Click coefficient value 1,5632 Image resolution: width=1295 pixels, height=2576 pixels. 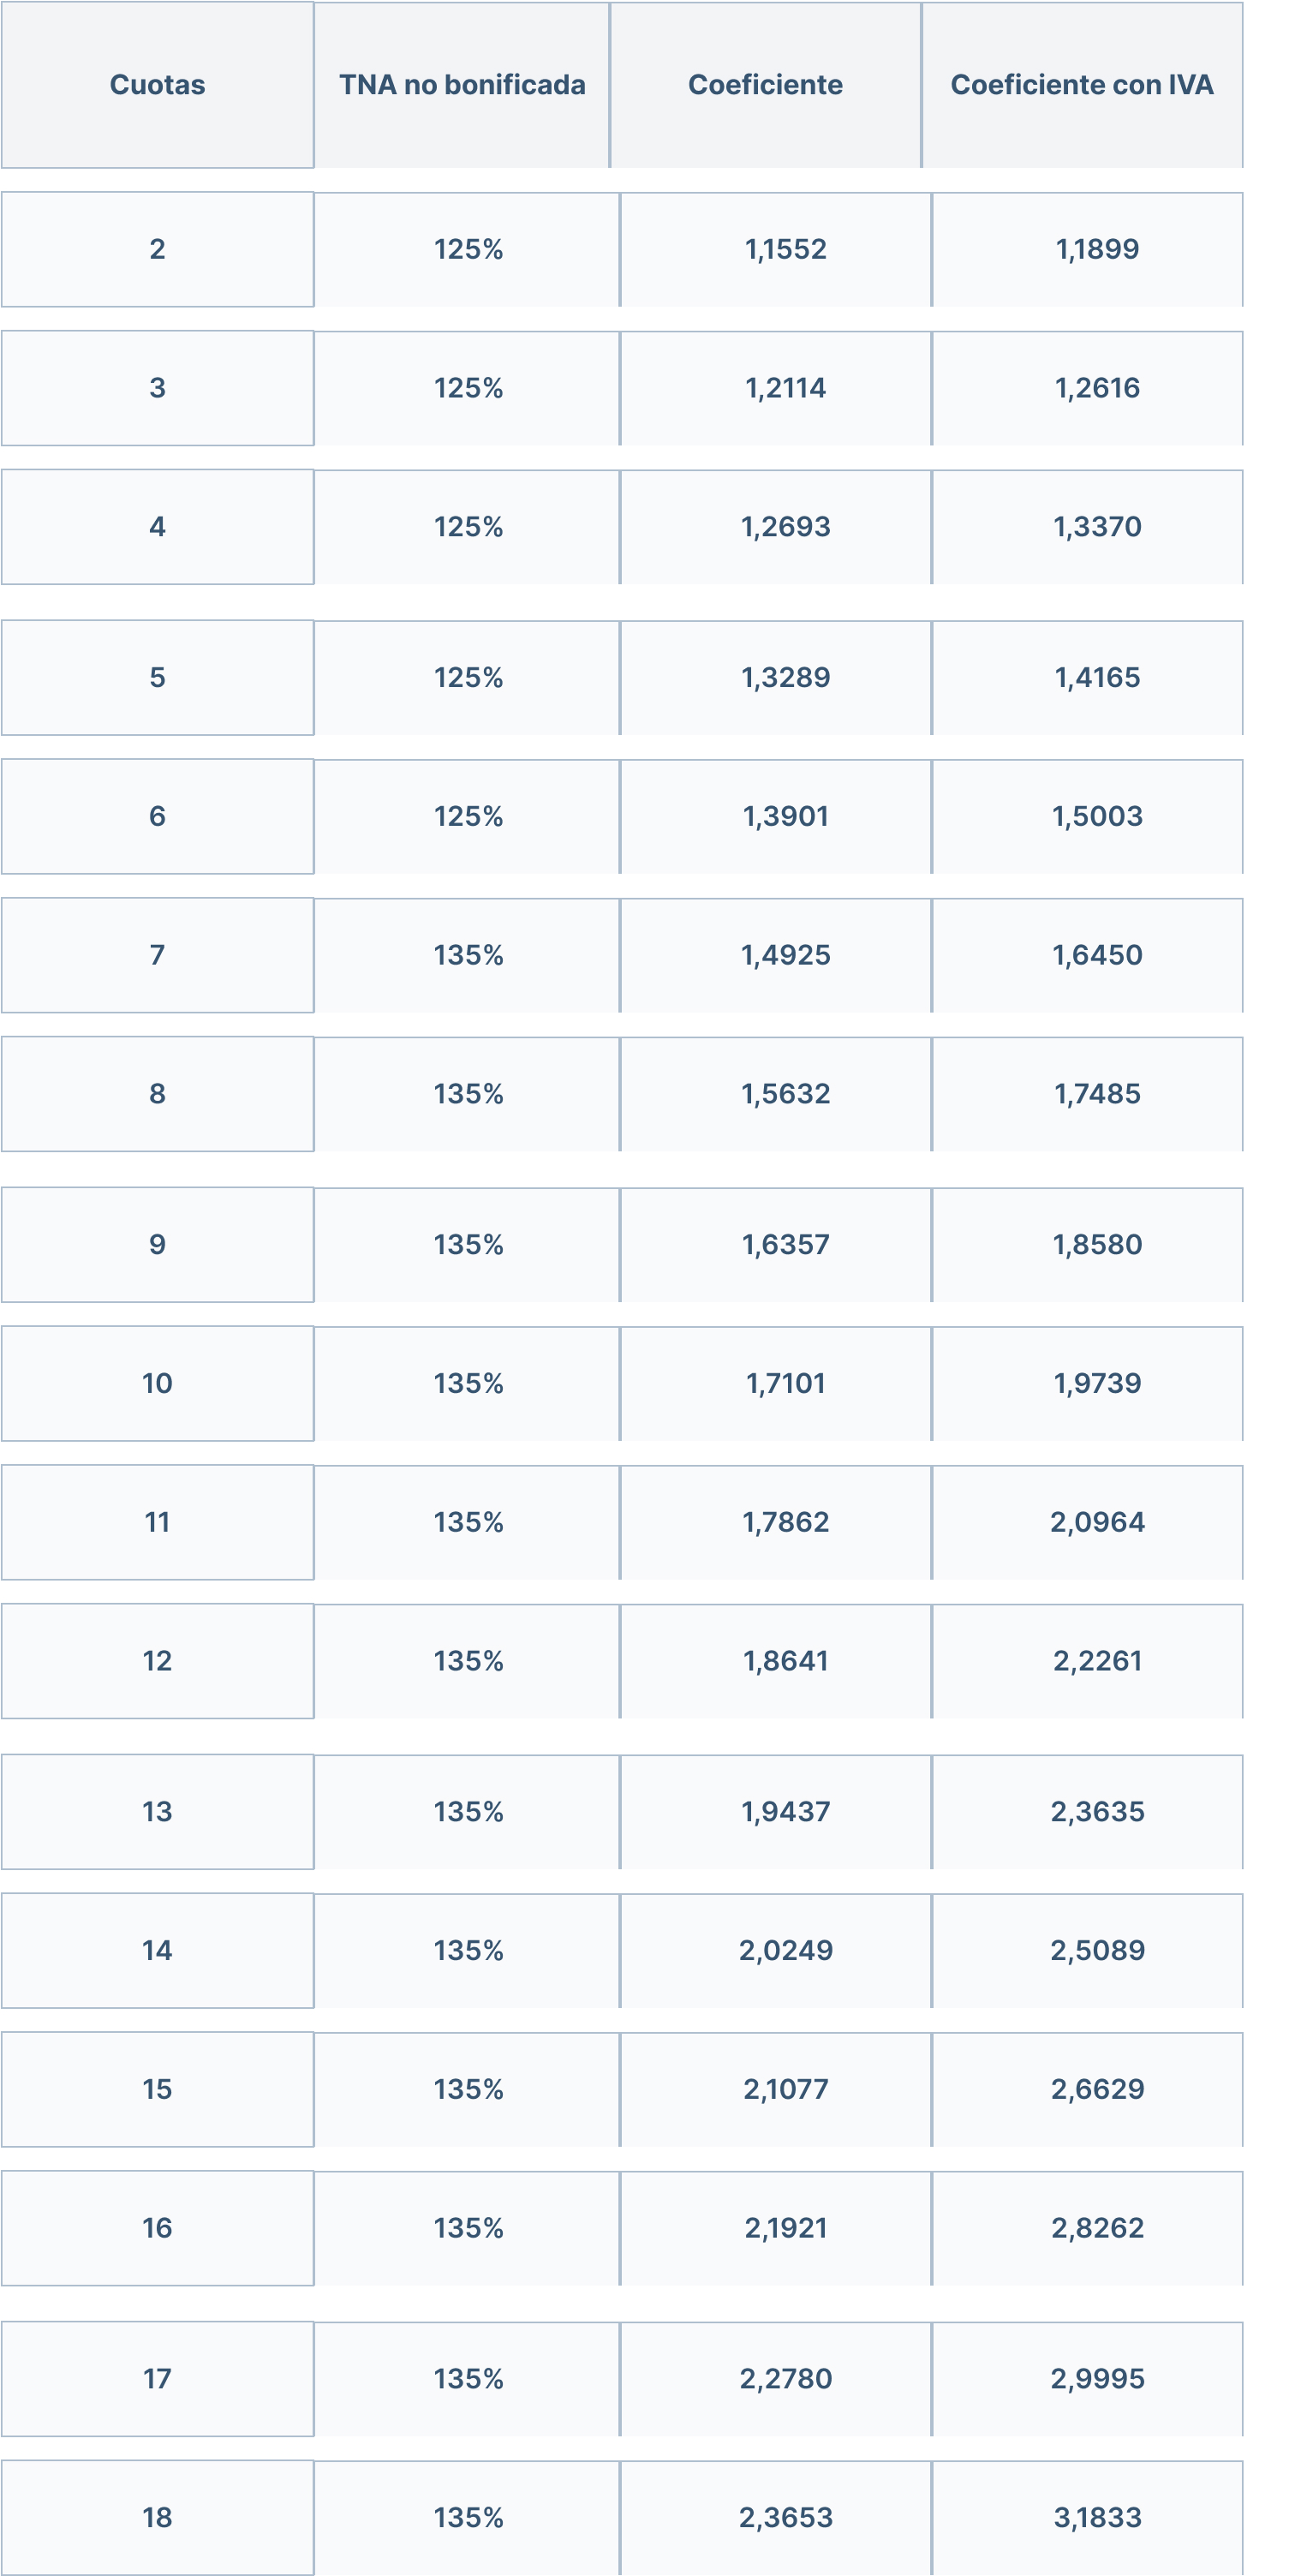point(785,1094)
